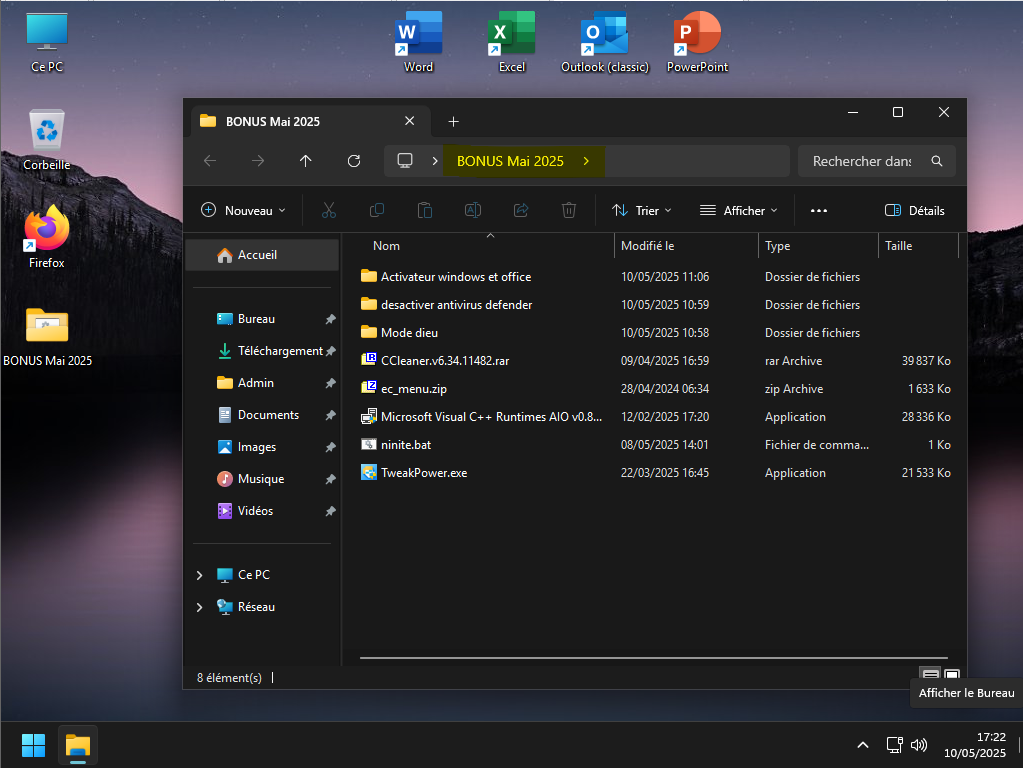Viewport: 1023px width, 768px height.
Task: Open the Windows Start menu
Action: pyautogui.click(x=33, y=745)
